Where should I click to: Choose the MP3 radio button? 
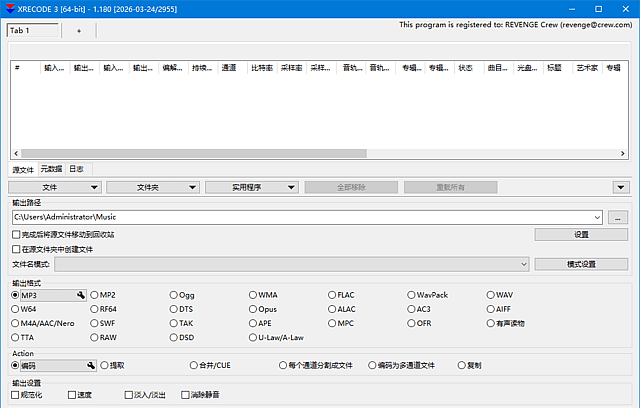point(15,295)
